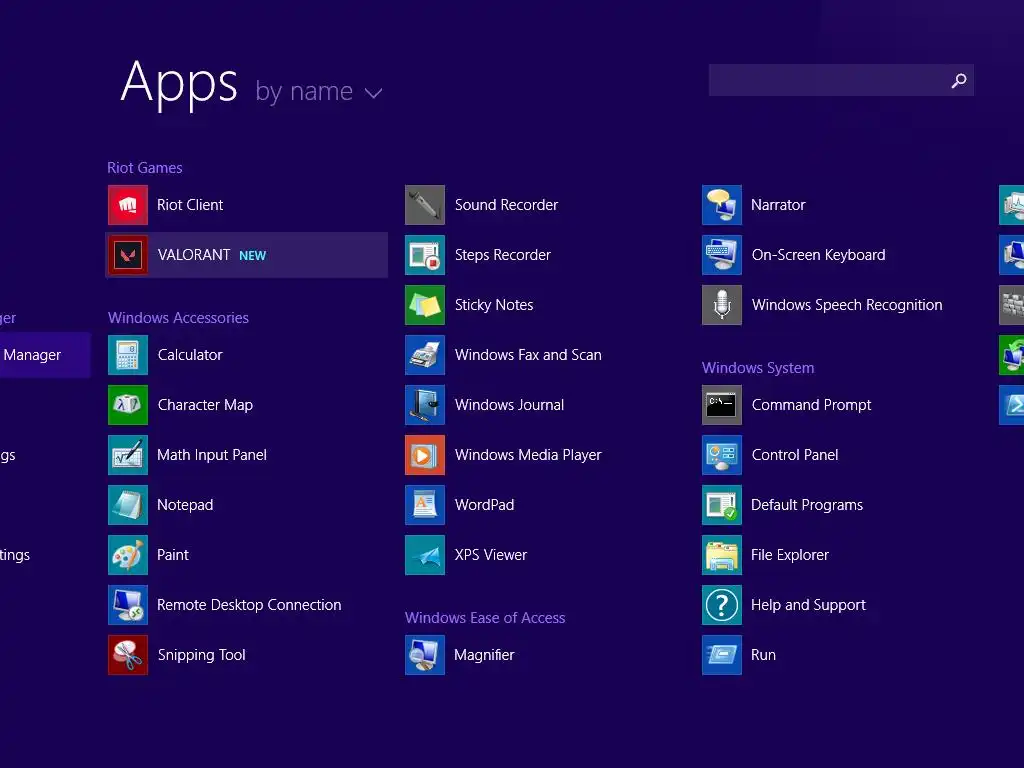Image resolution: width=1024 pixels, height=768 pixels.
Task: Click the 'Windows Fax and Scan' label
Action: click(528, 355)
